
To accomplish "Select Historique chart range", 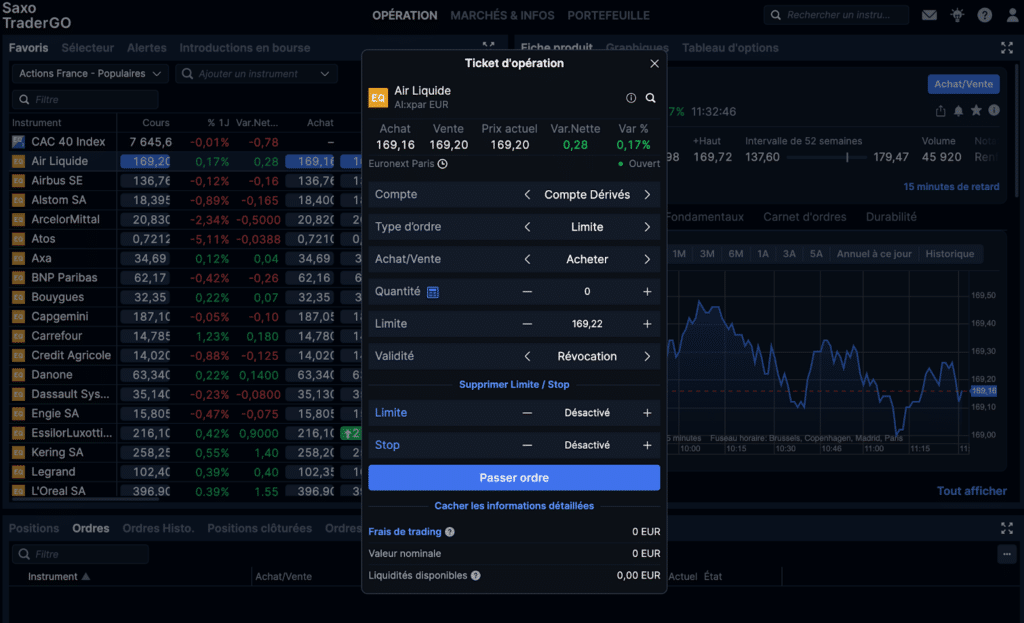I will 950,254.
